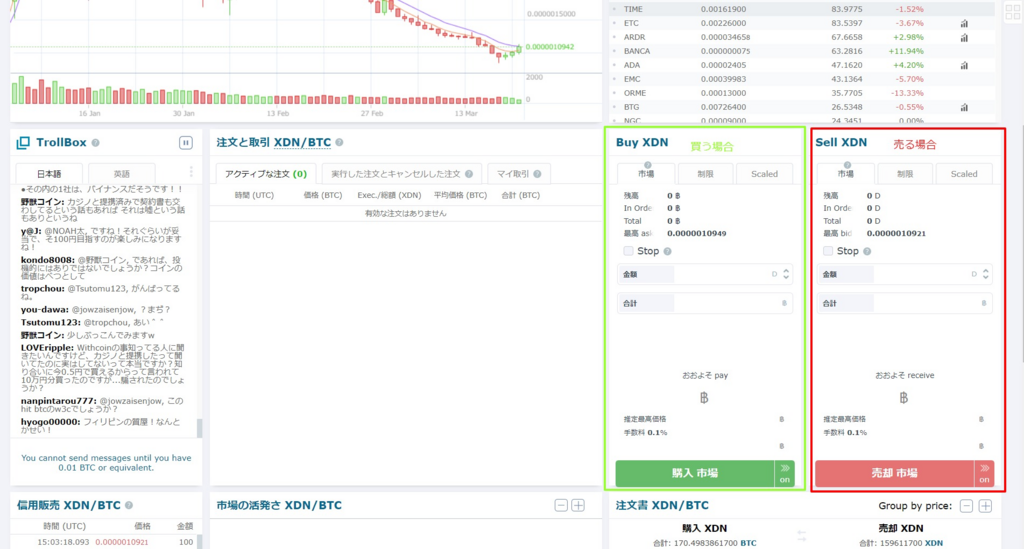Pause the TrollBox chat feed
The height and width of the screenshot is (549, 1024).
pos(185,143)
